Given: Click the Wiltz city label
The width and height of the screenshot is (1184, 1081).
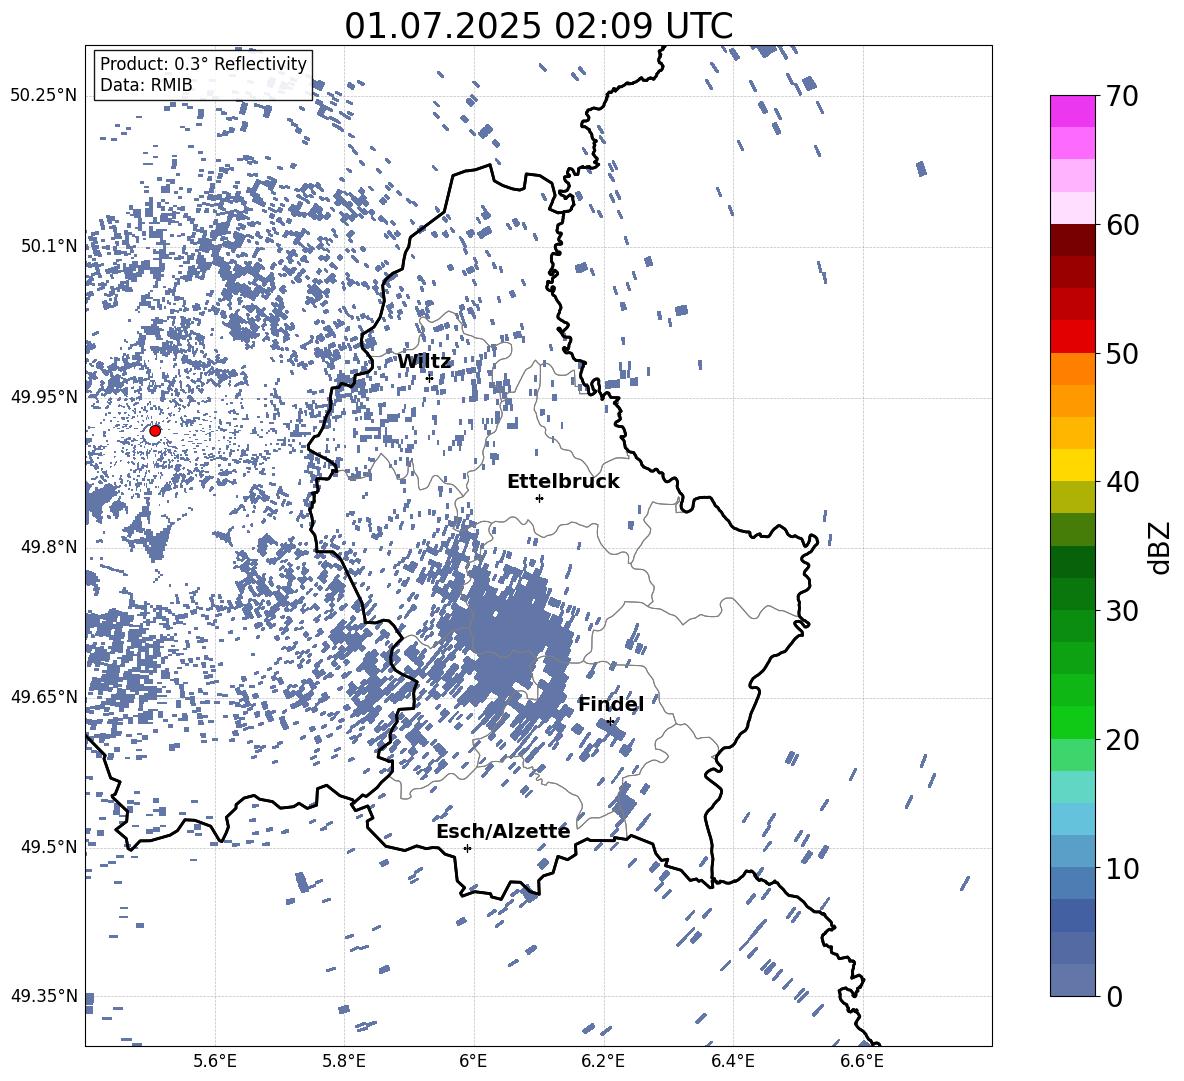Looking at the screenshot, I should 424,361.
